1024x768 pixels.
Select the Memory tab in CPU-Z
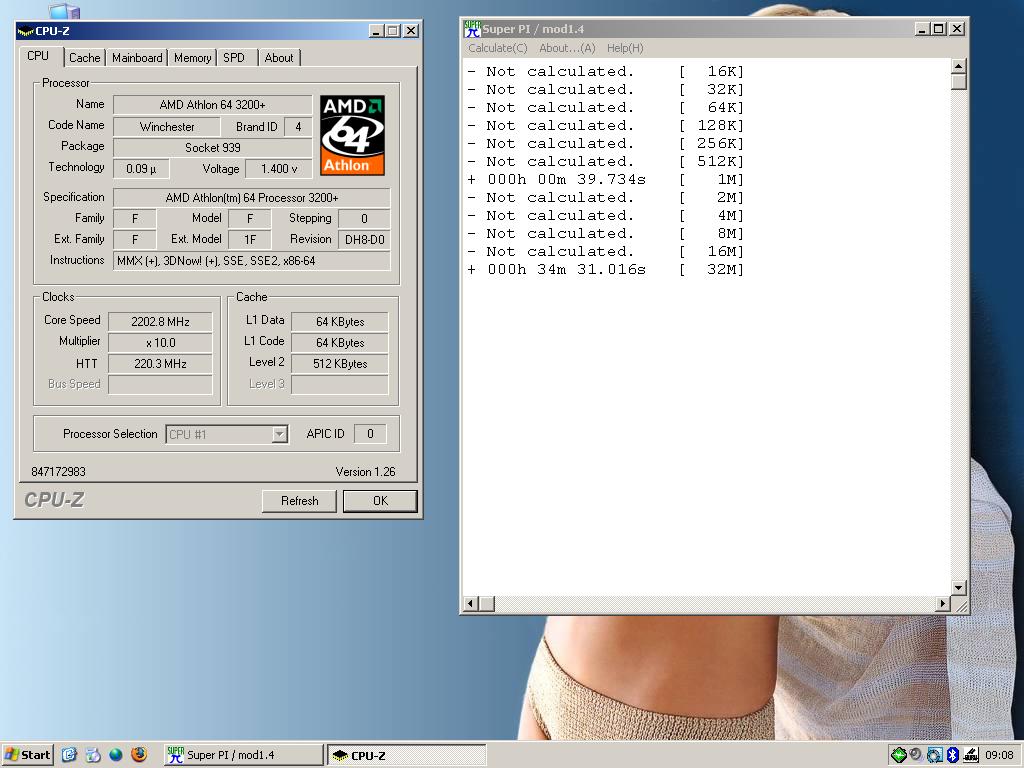193,57
